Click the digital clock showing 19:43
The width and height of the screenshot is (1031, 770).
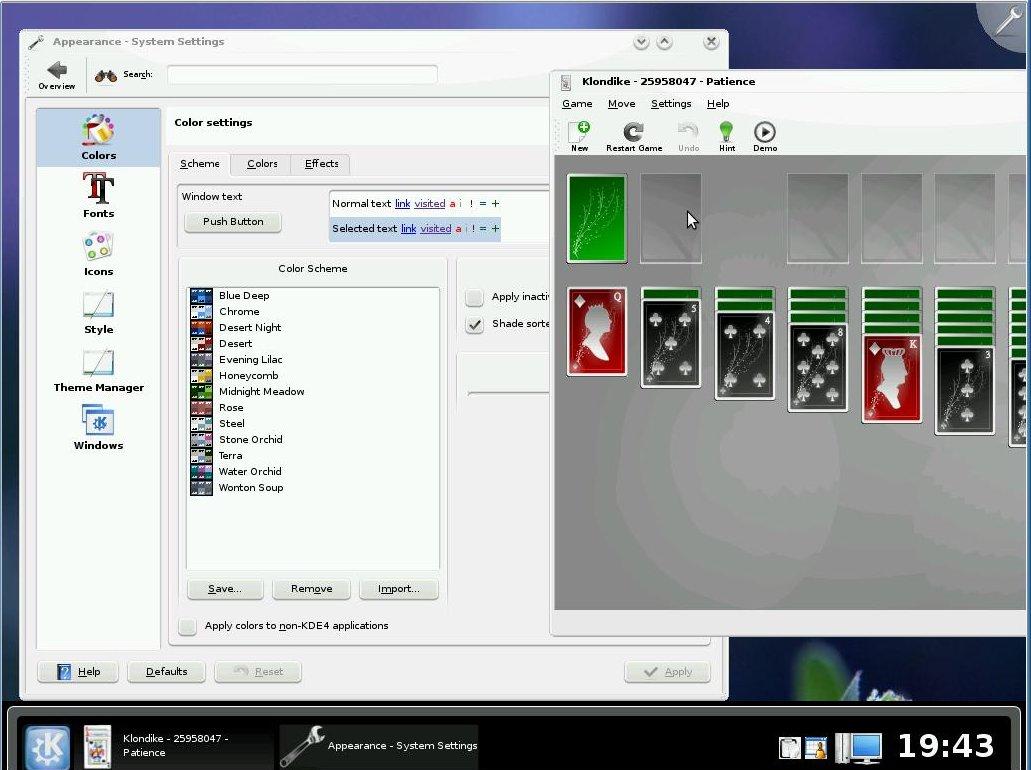pos(946,746)
